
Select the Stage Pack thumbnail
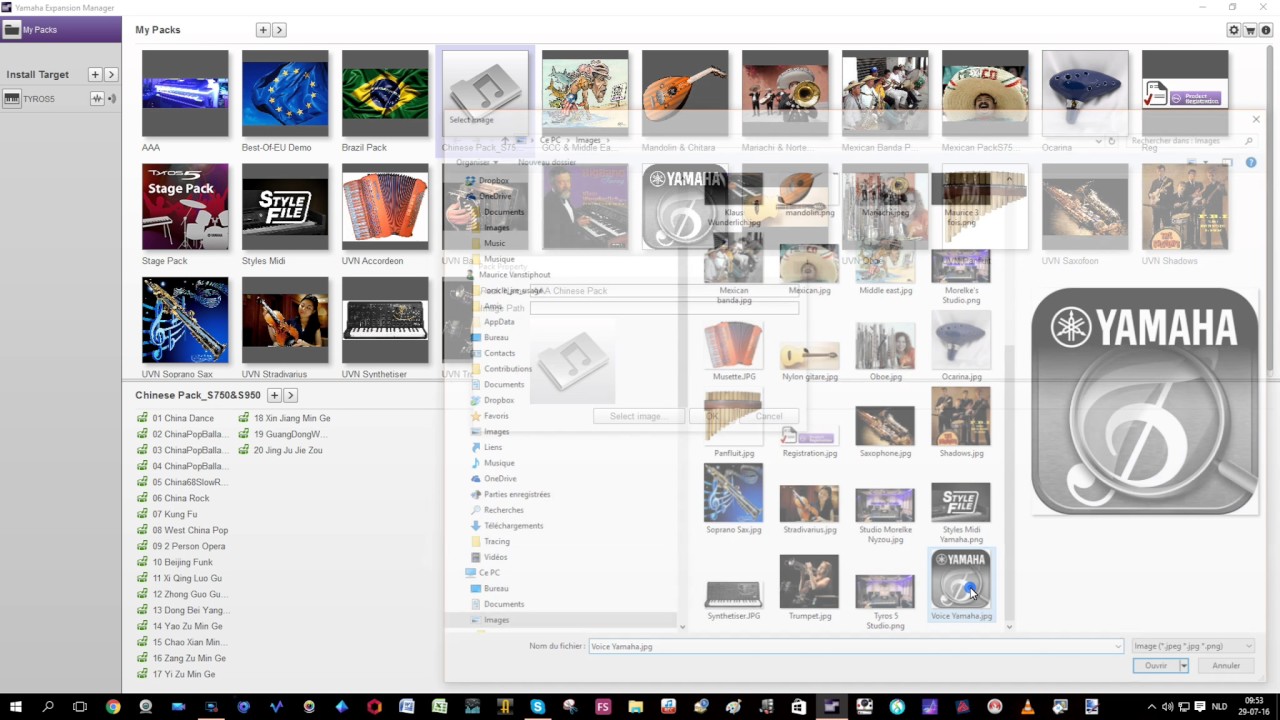[185, 207]
